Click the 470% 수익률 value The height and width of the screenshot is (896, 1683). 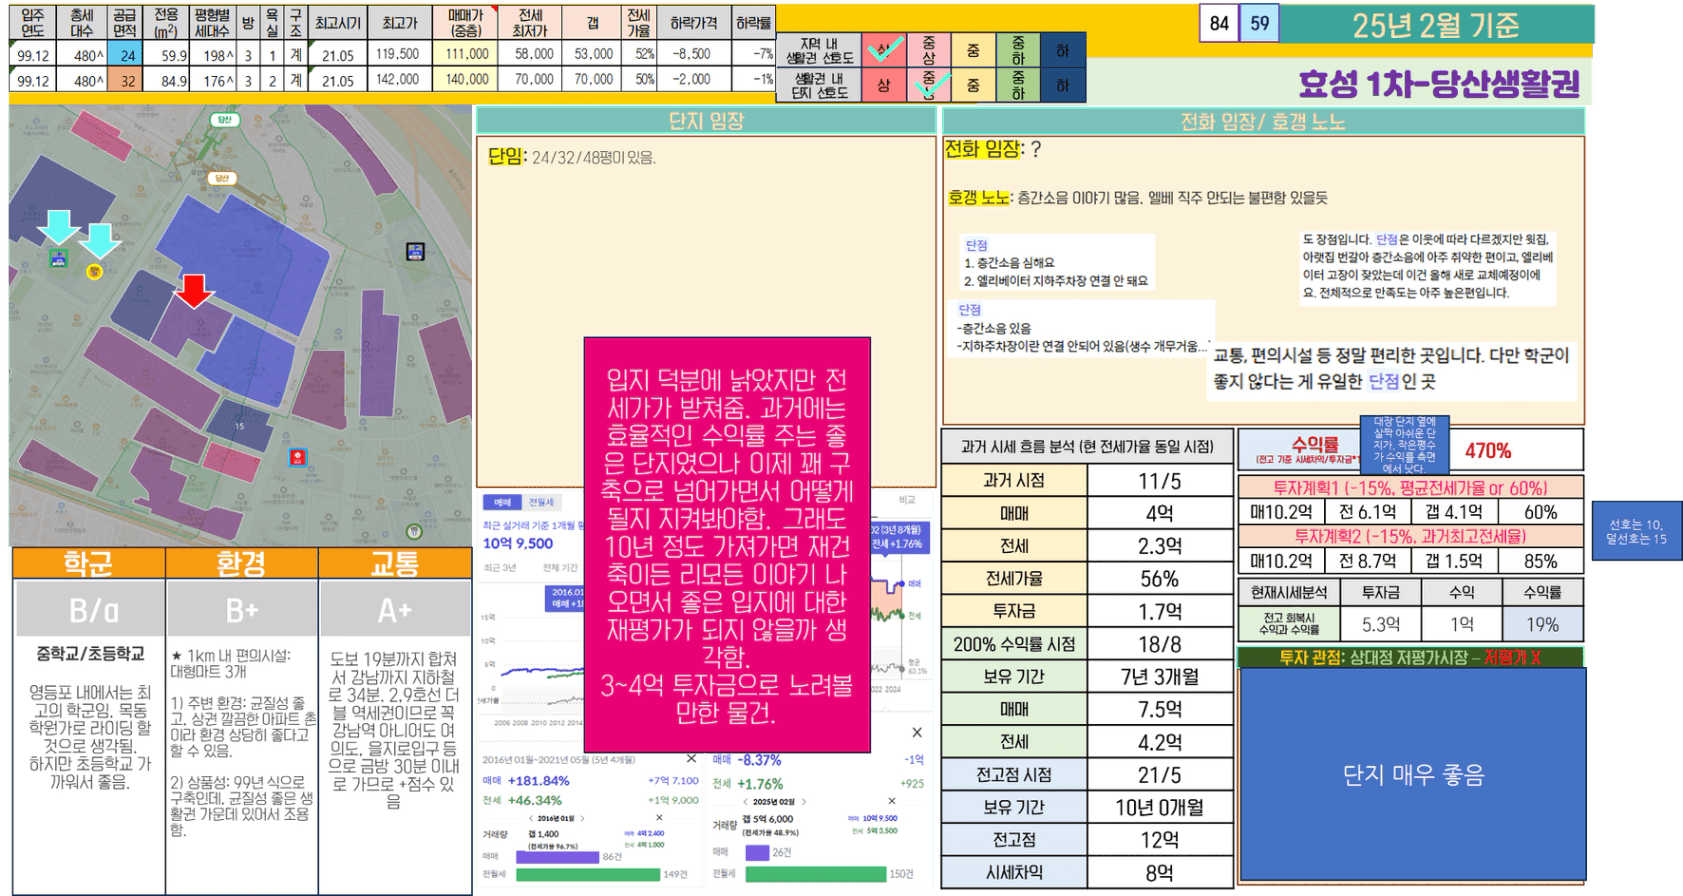[x=1488, y=450]
